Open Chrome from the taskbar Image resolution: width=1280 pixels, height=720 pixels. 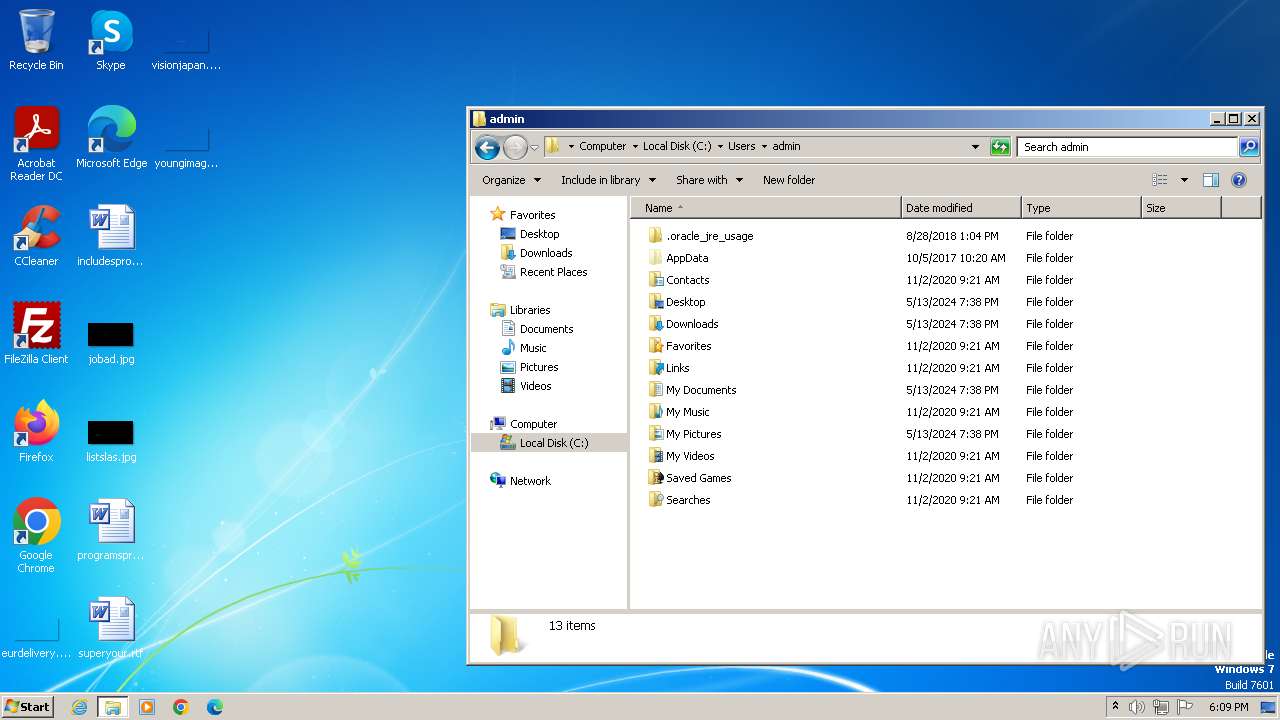coord(181,707)
